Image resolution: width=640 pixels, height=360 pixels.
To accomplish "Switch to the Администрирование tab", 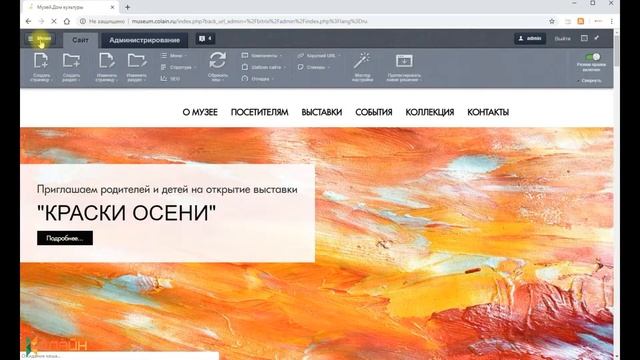I will click(144, 40).
